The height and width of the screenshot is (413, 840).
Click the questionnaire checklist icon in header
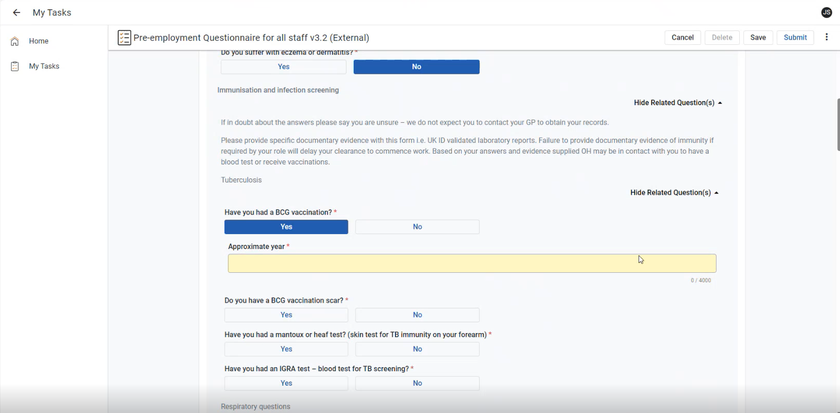coord(124,37)
